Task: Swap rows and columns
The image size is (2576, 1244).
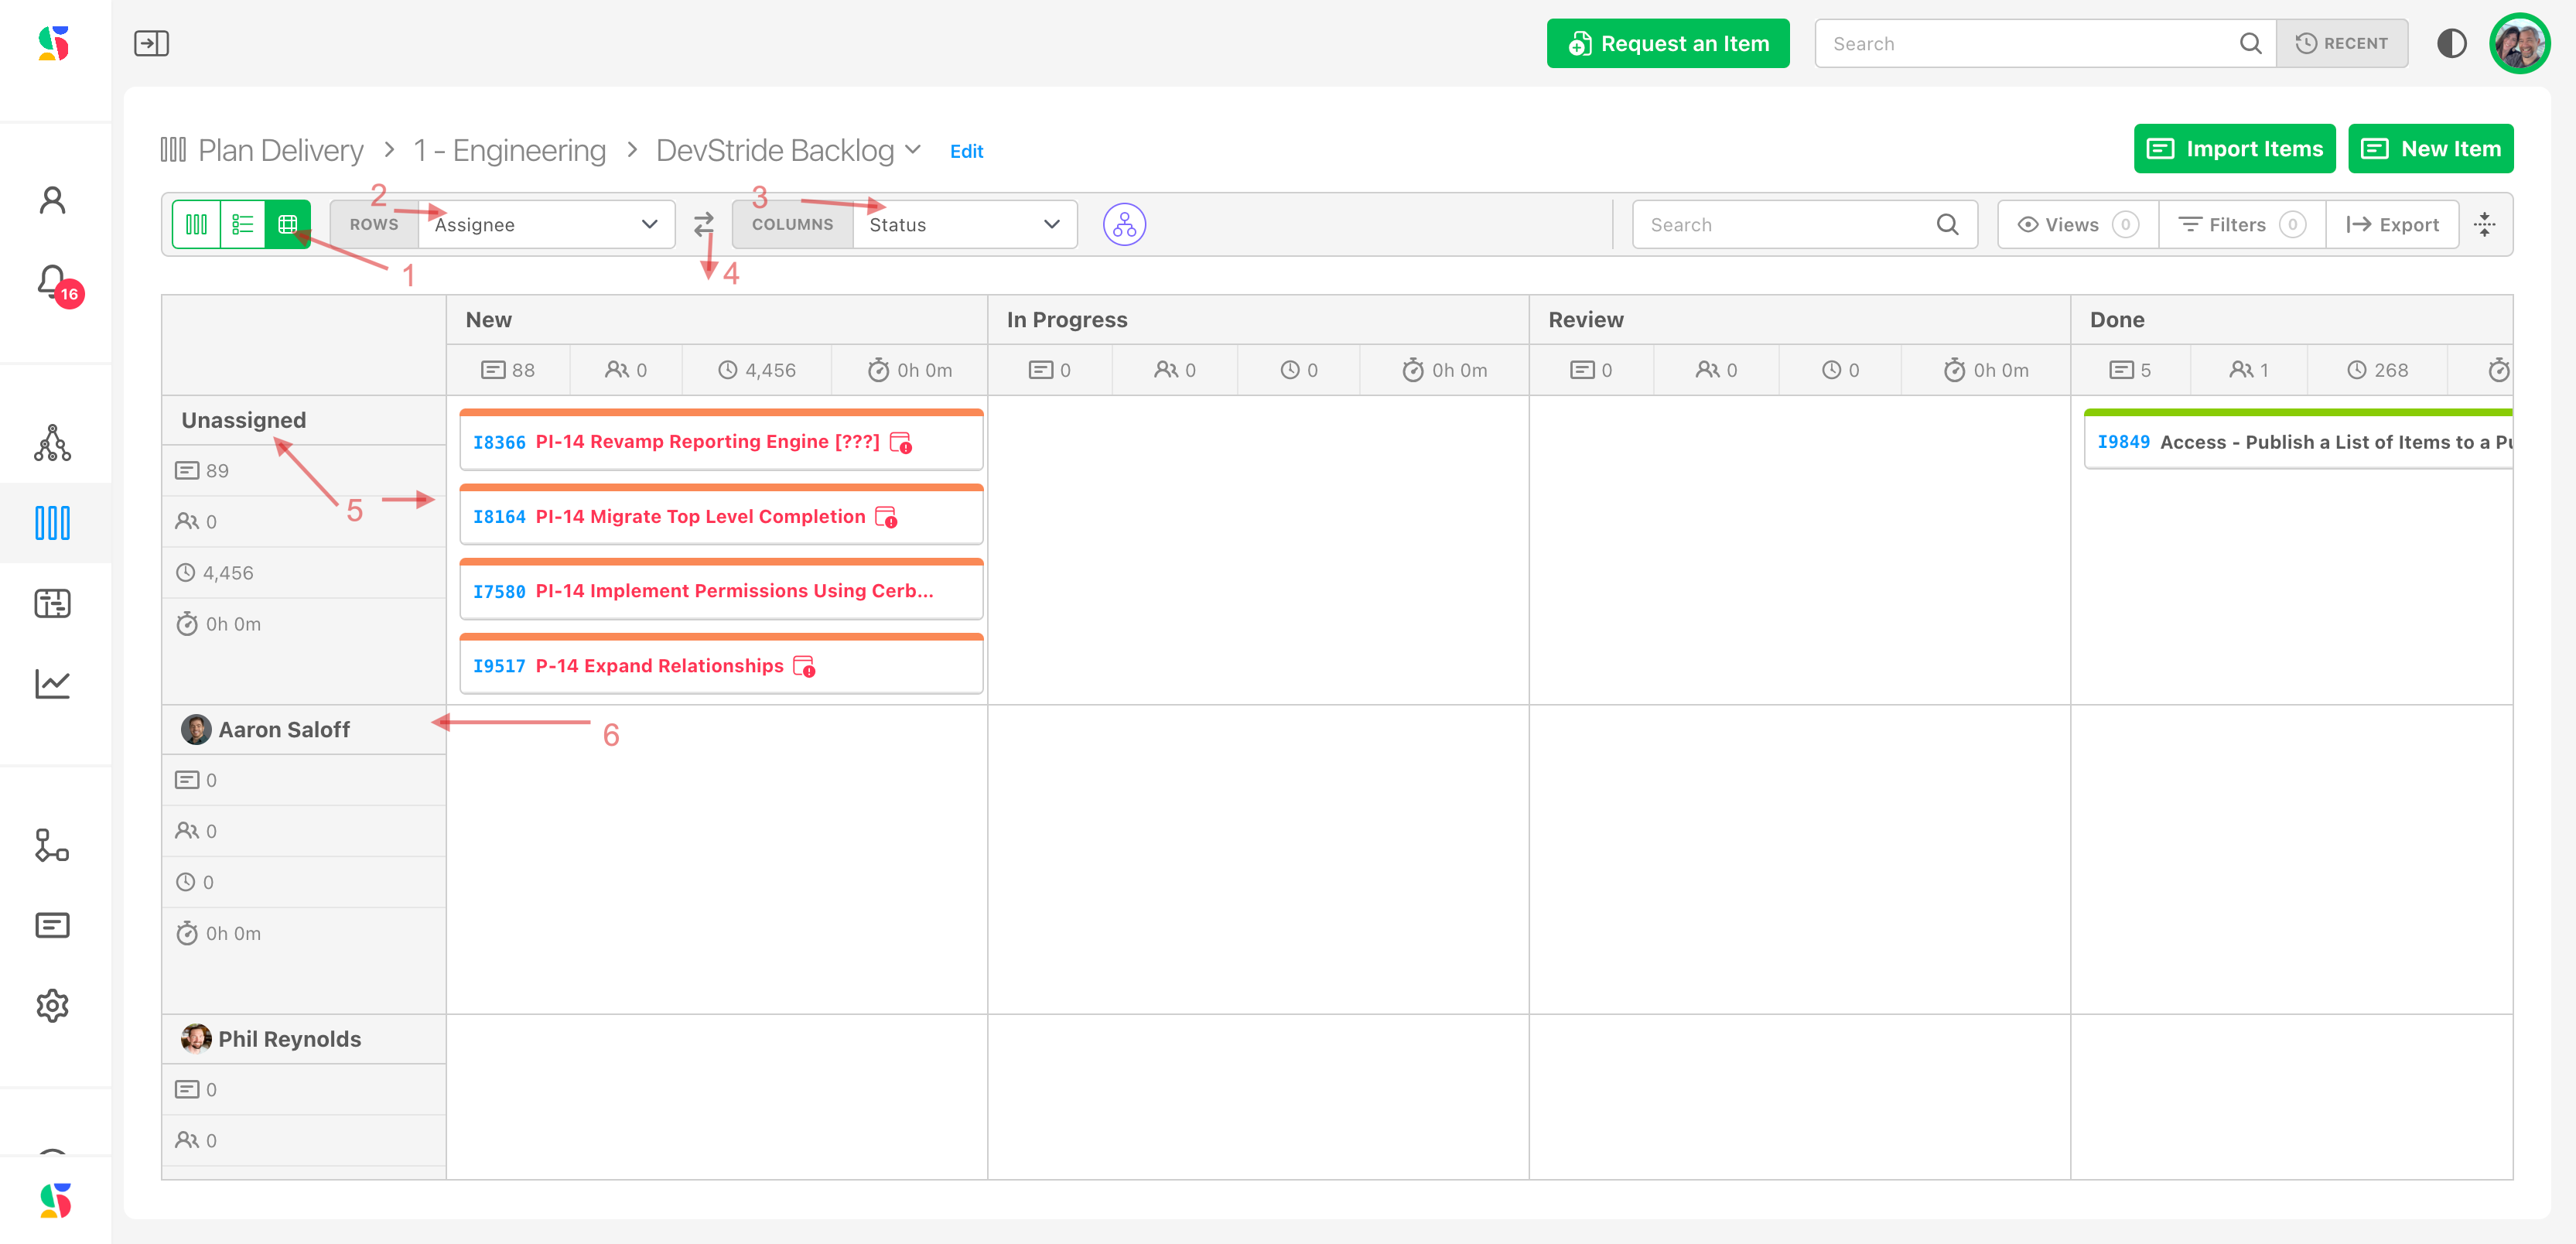Action: click(704, 224)
